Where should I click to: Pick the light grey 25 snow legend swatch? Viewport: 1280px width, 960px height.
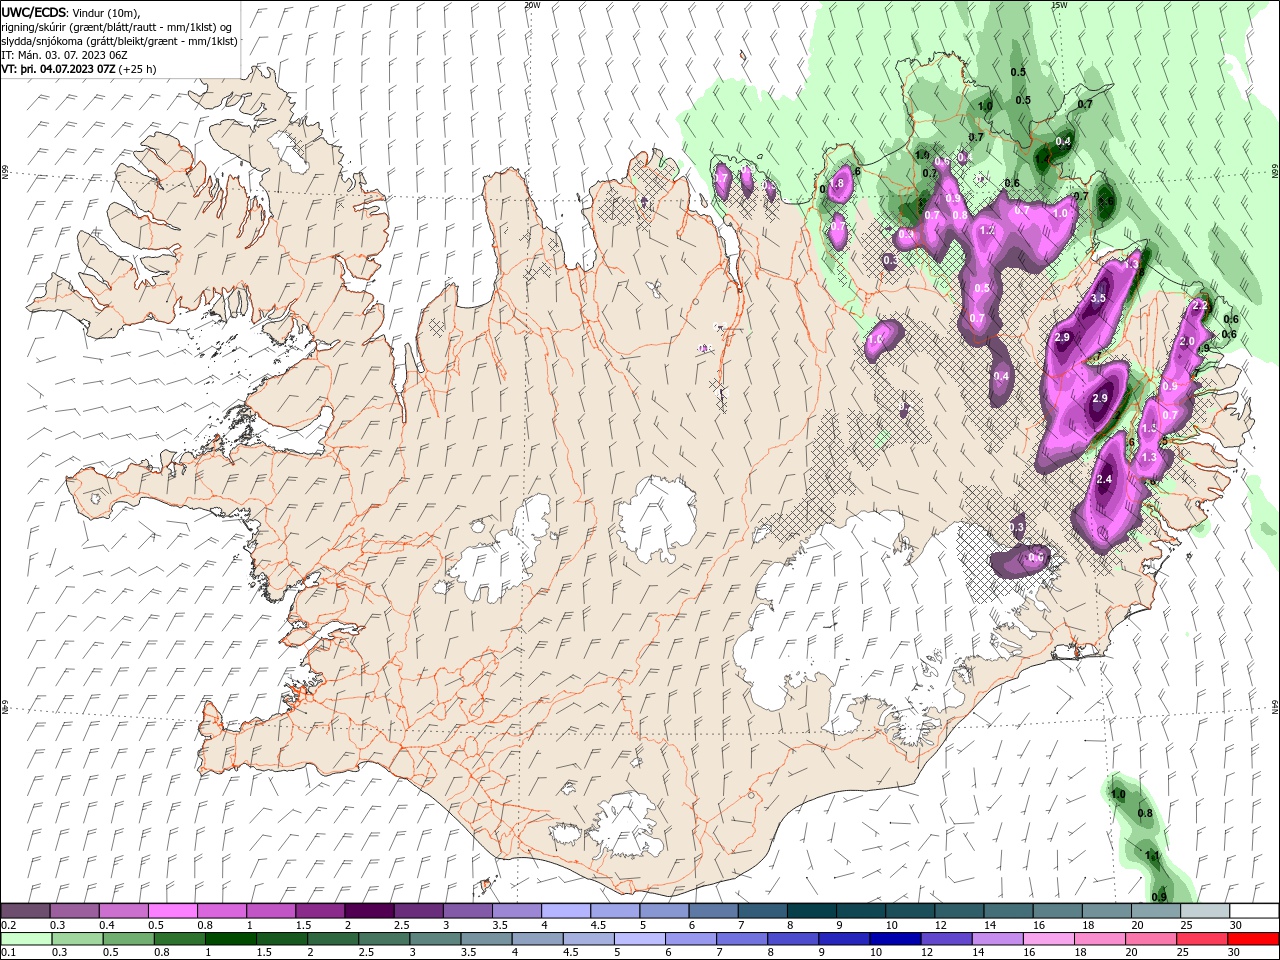tap(1204, 911)
